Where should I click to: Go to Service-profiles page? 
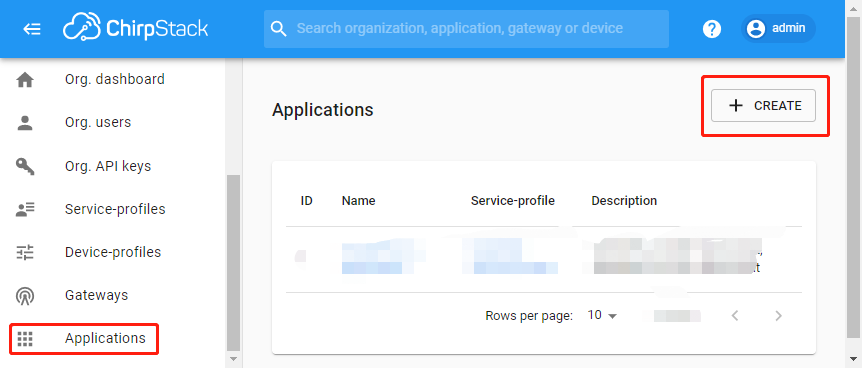coord(114,209)
